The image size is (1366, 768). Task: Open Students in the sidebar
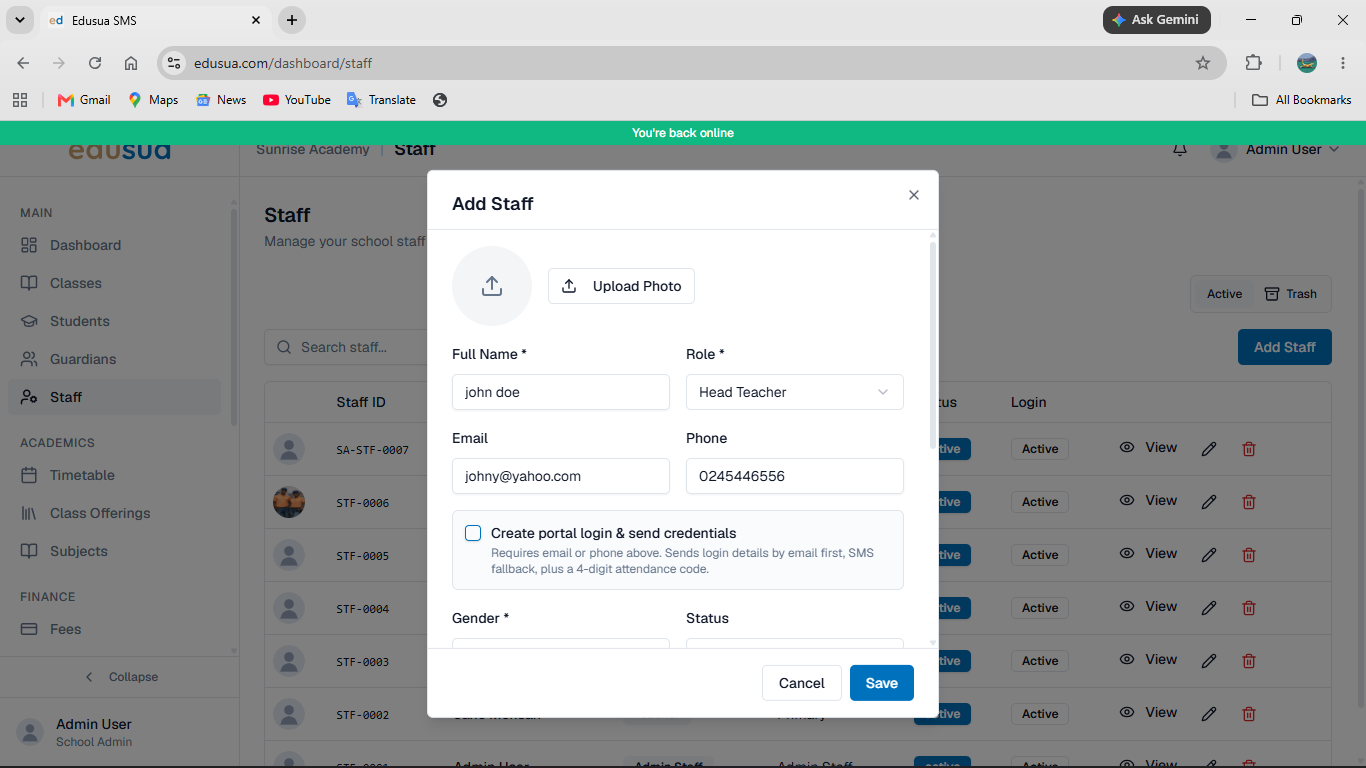click(x=114, y=321)
